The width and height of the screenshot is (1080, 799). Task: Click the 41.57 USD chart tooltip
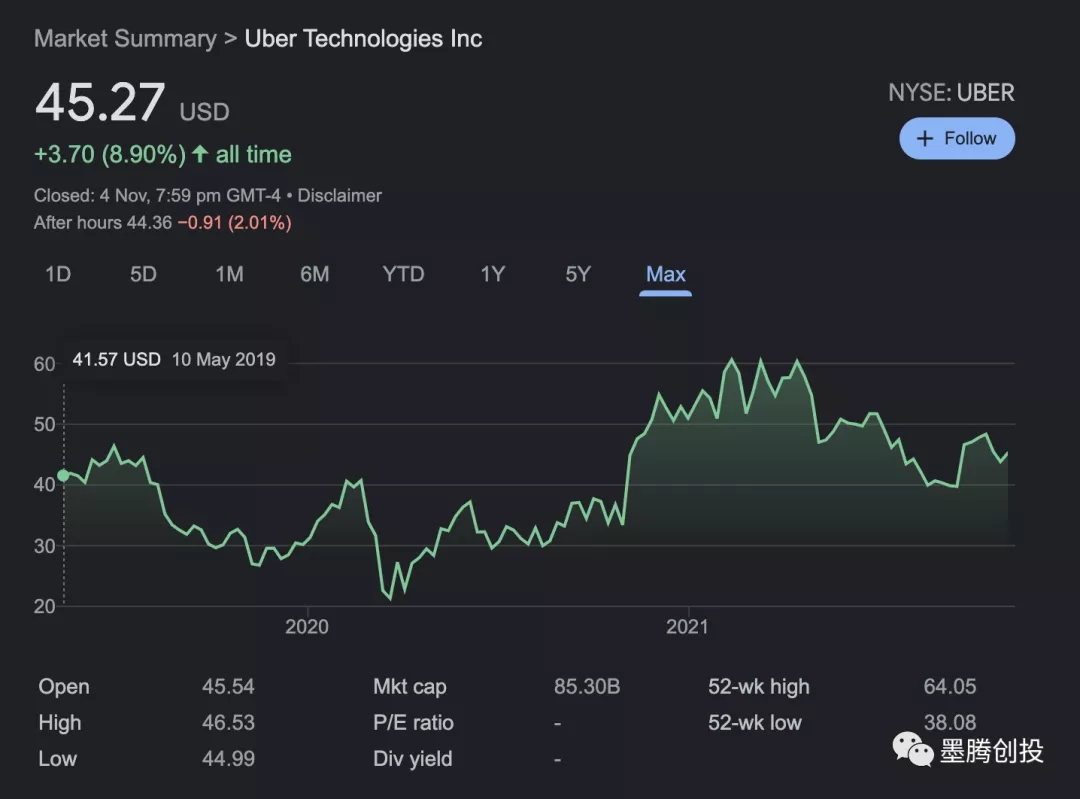pyautogui.click(x=174, y=360)
